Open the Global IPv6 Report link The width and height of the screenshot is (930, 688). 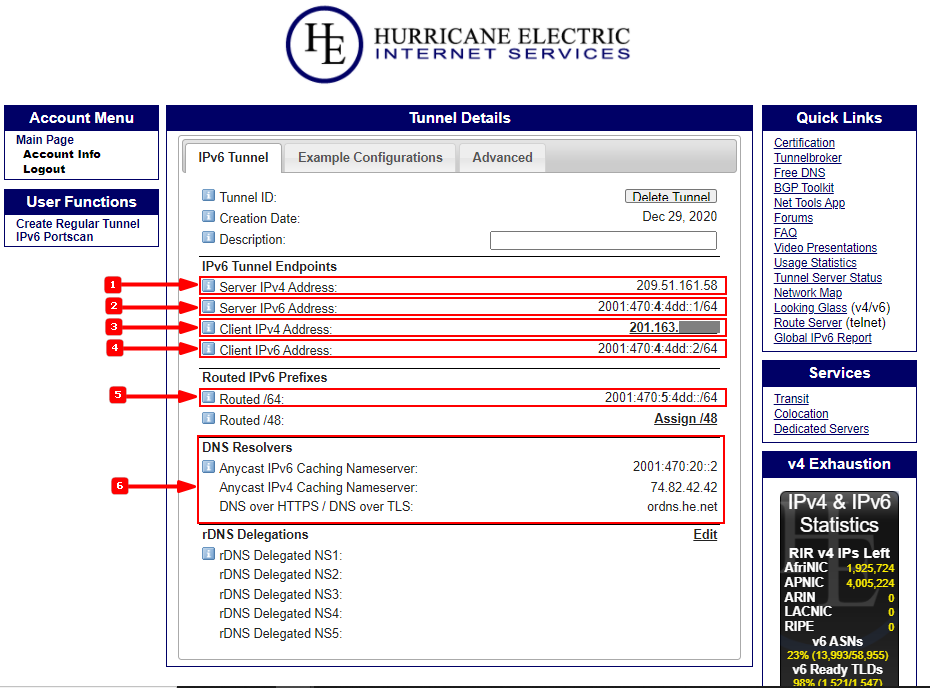click(x=823, y=337)
